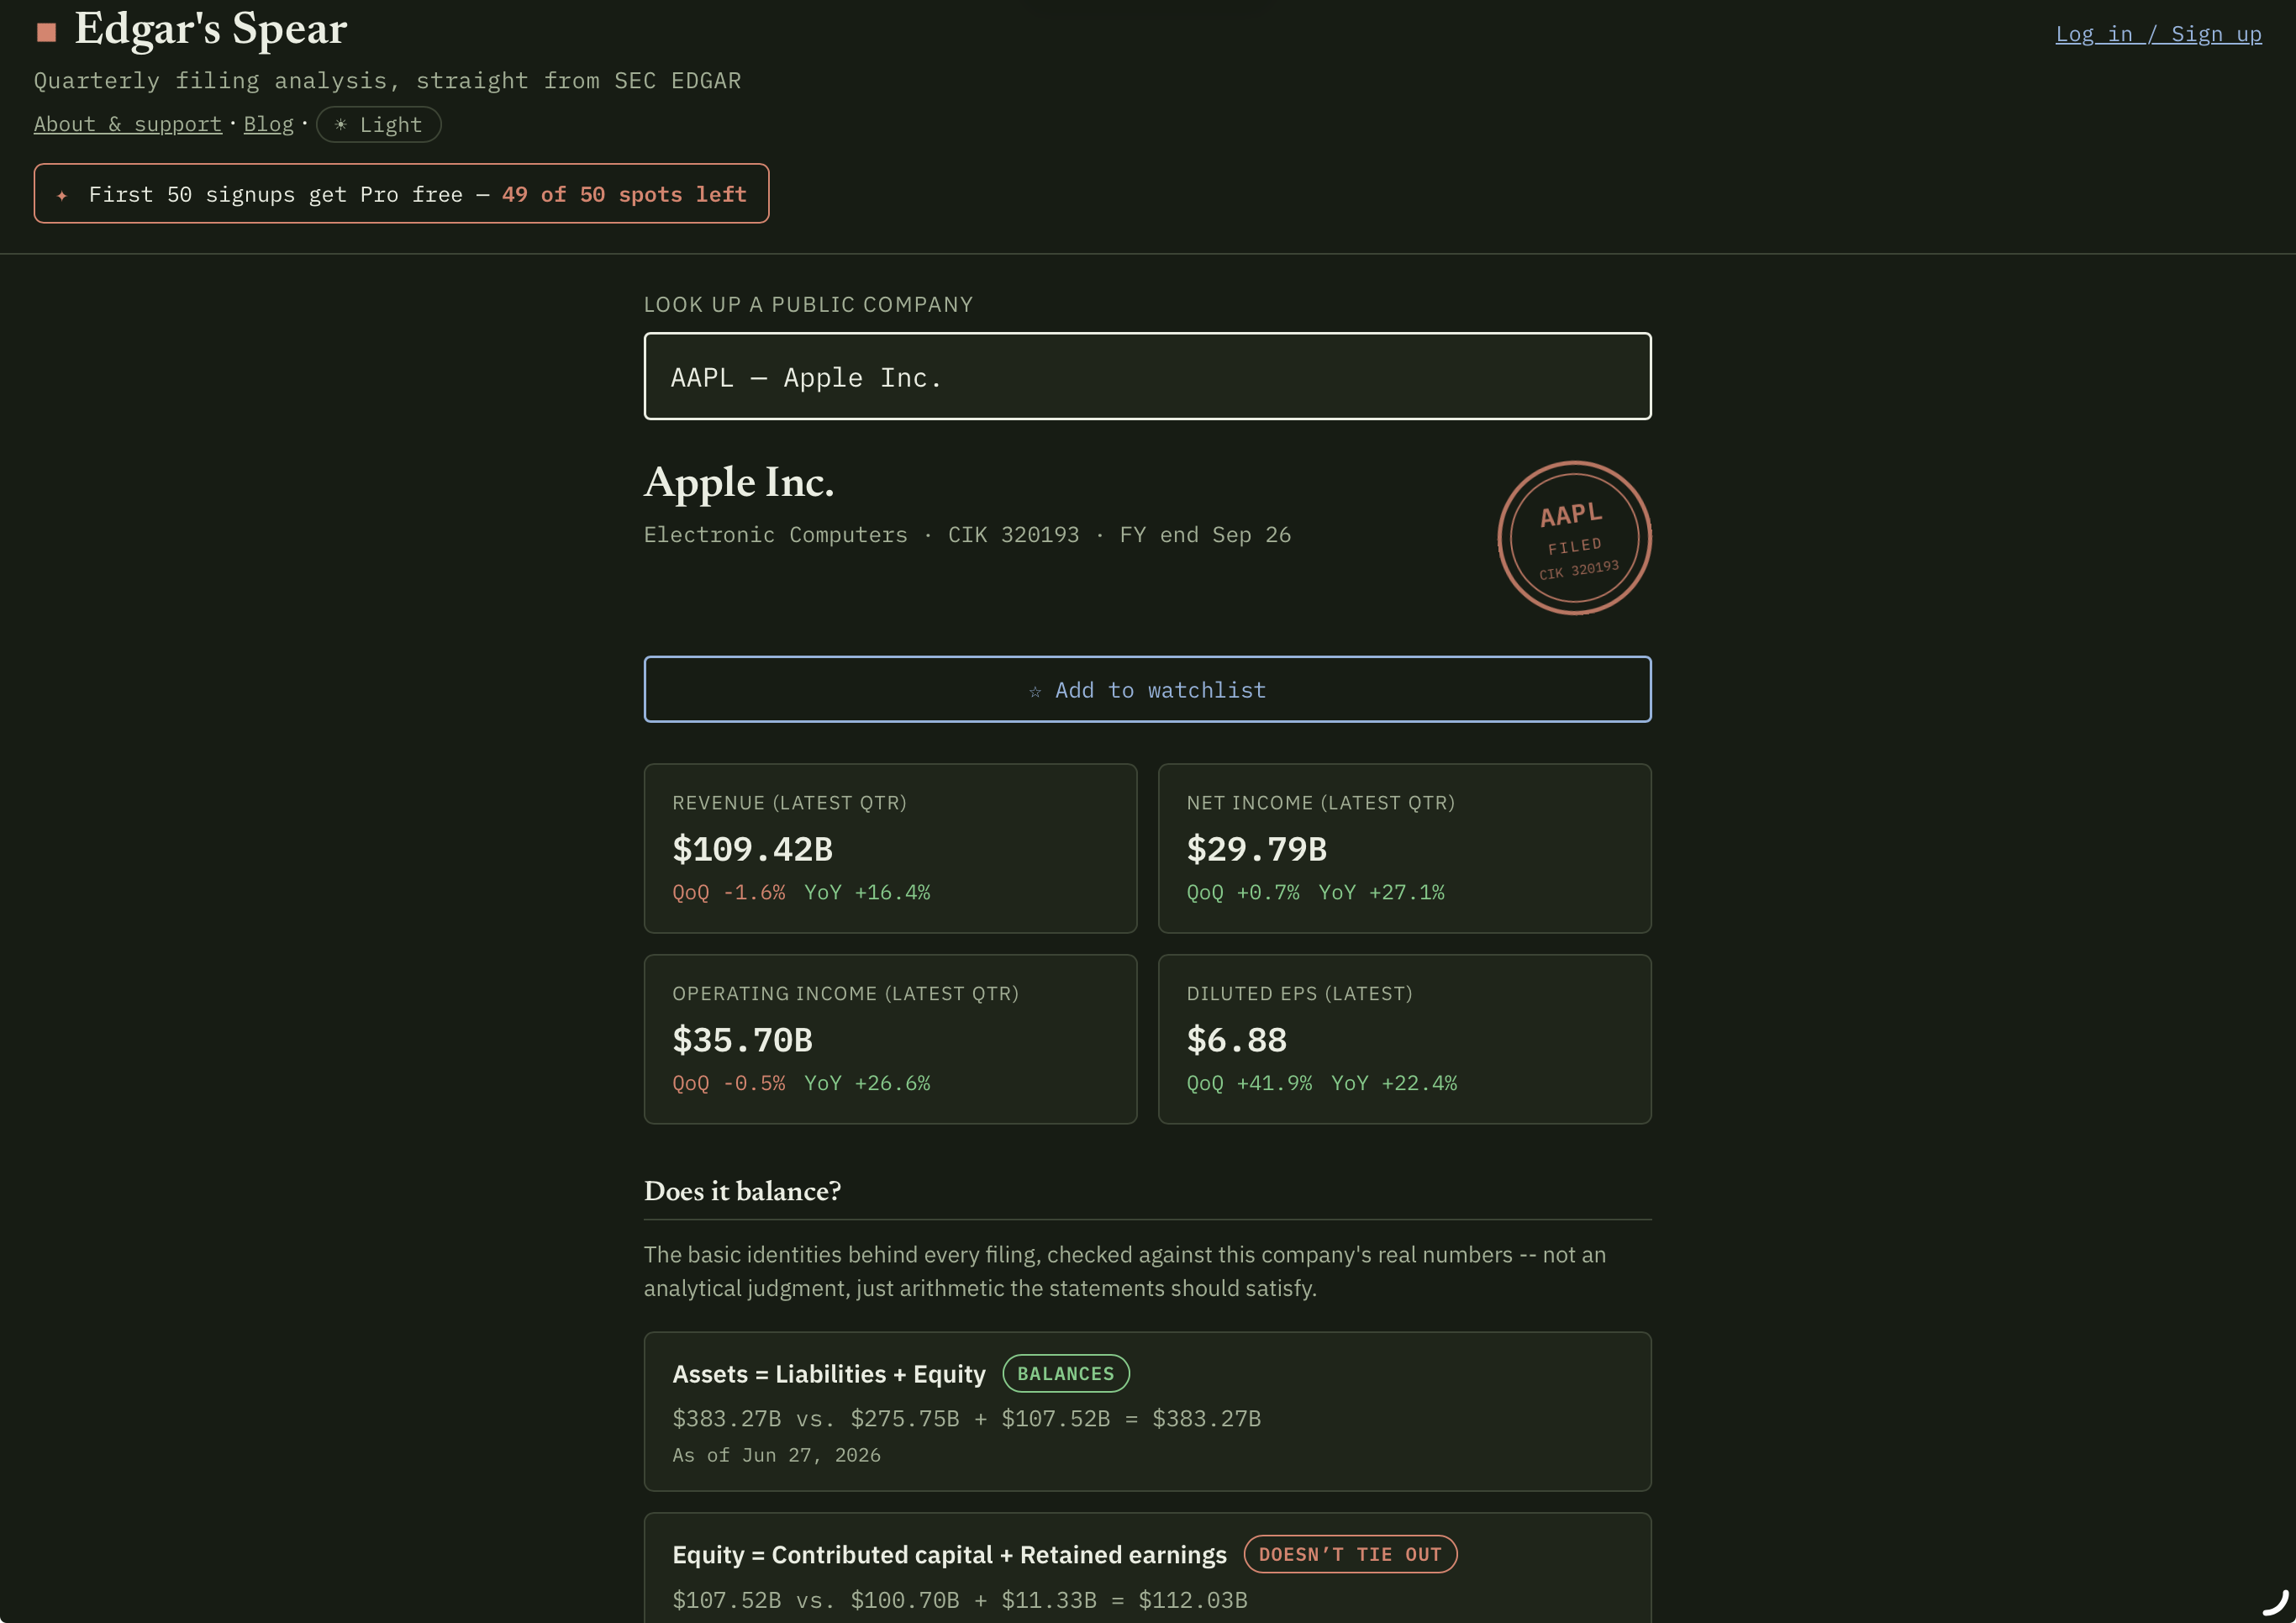Click the Net Income value $29.79B
2296x1623 pixels.
point(1256,849)
